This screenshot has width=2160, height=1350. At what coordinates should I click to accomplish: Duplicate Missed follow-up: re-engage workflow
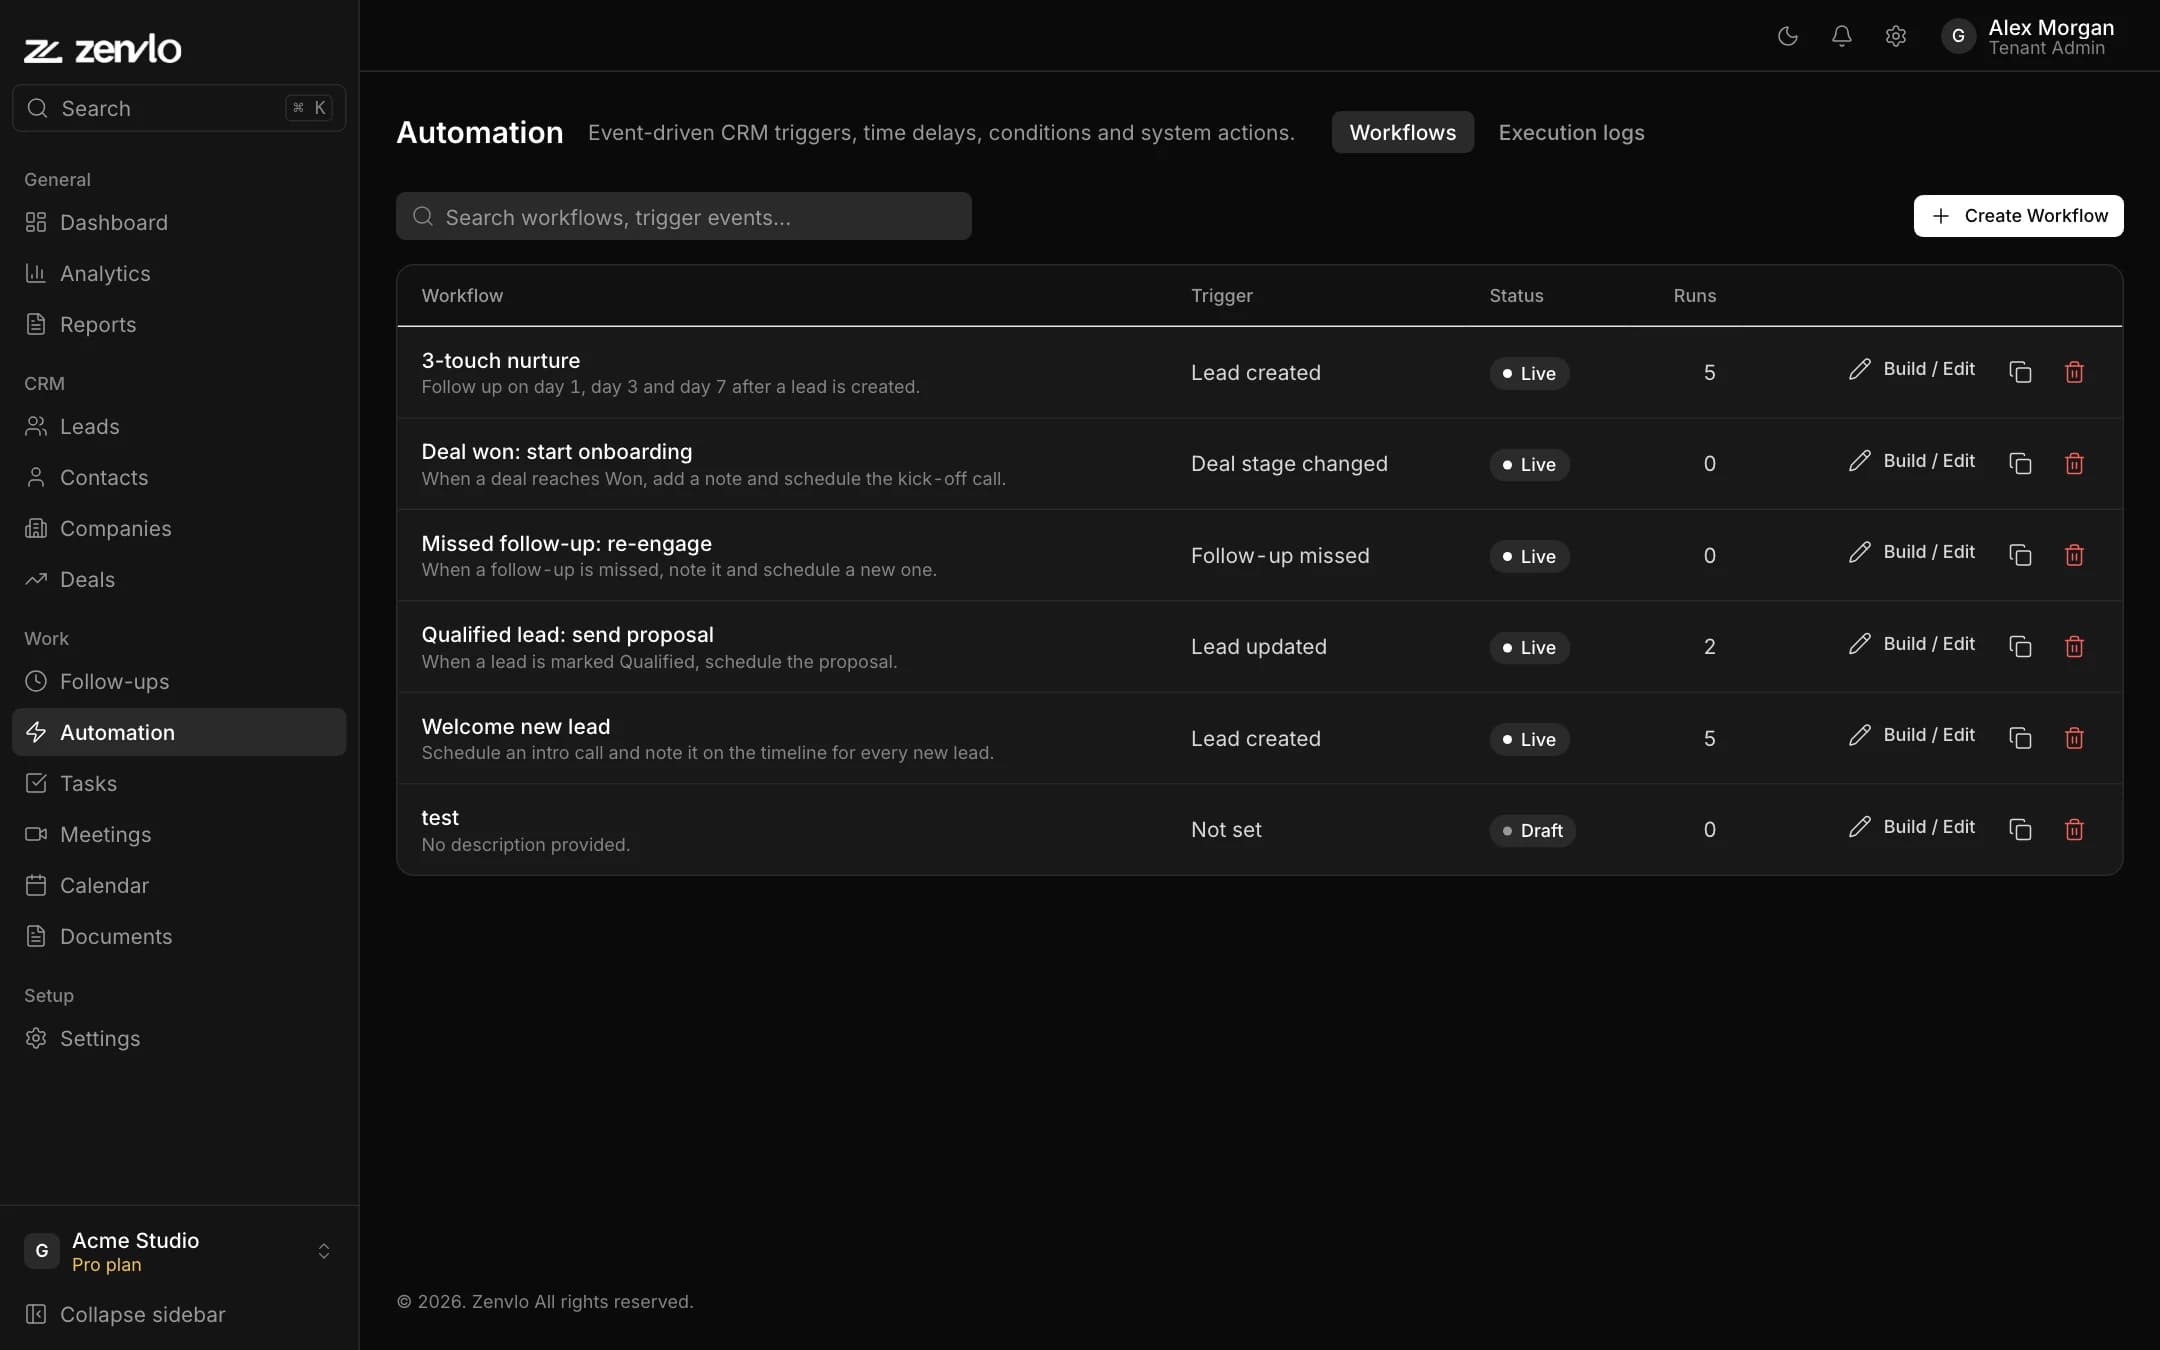[2020, 555]
